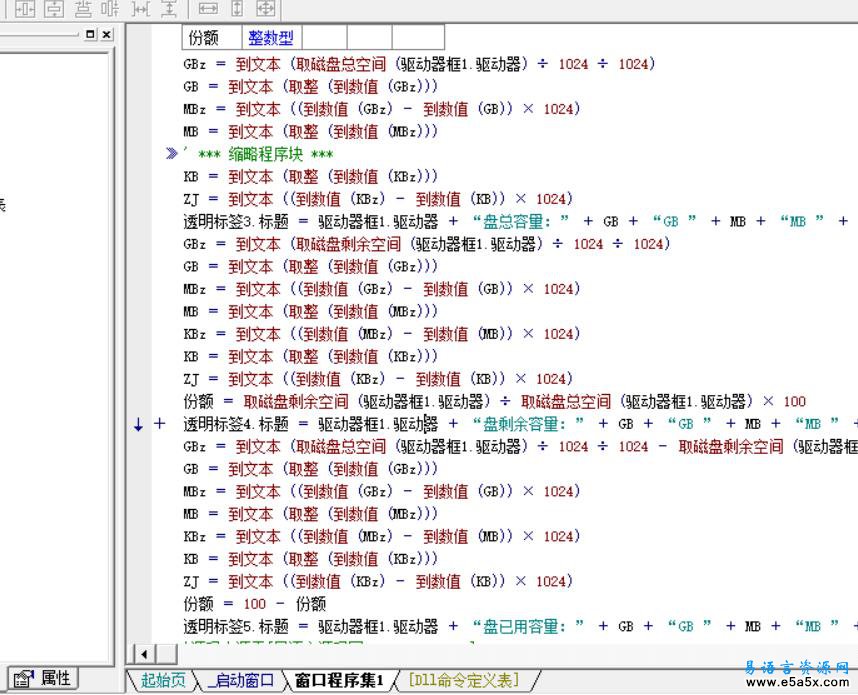This screenshot has height=695, width=858.
Task: Switch to the _启动窗口 tab
Action: click(241, 680)
